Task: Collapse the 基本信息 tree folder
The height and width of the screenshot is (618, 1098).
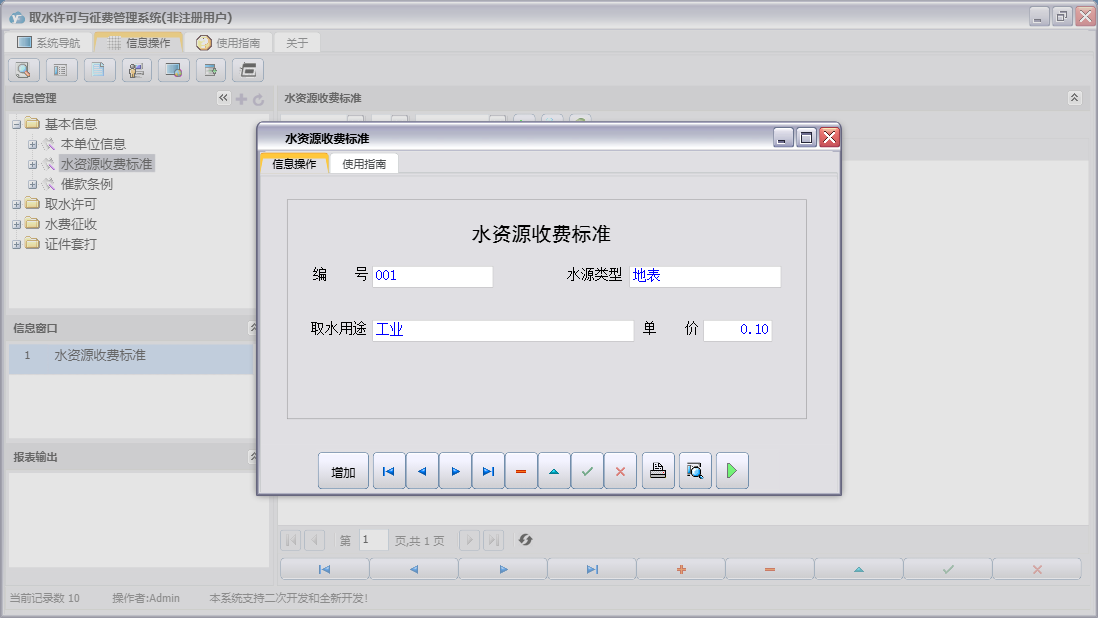Action: tap(17, 124)
